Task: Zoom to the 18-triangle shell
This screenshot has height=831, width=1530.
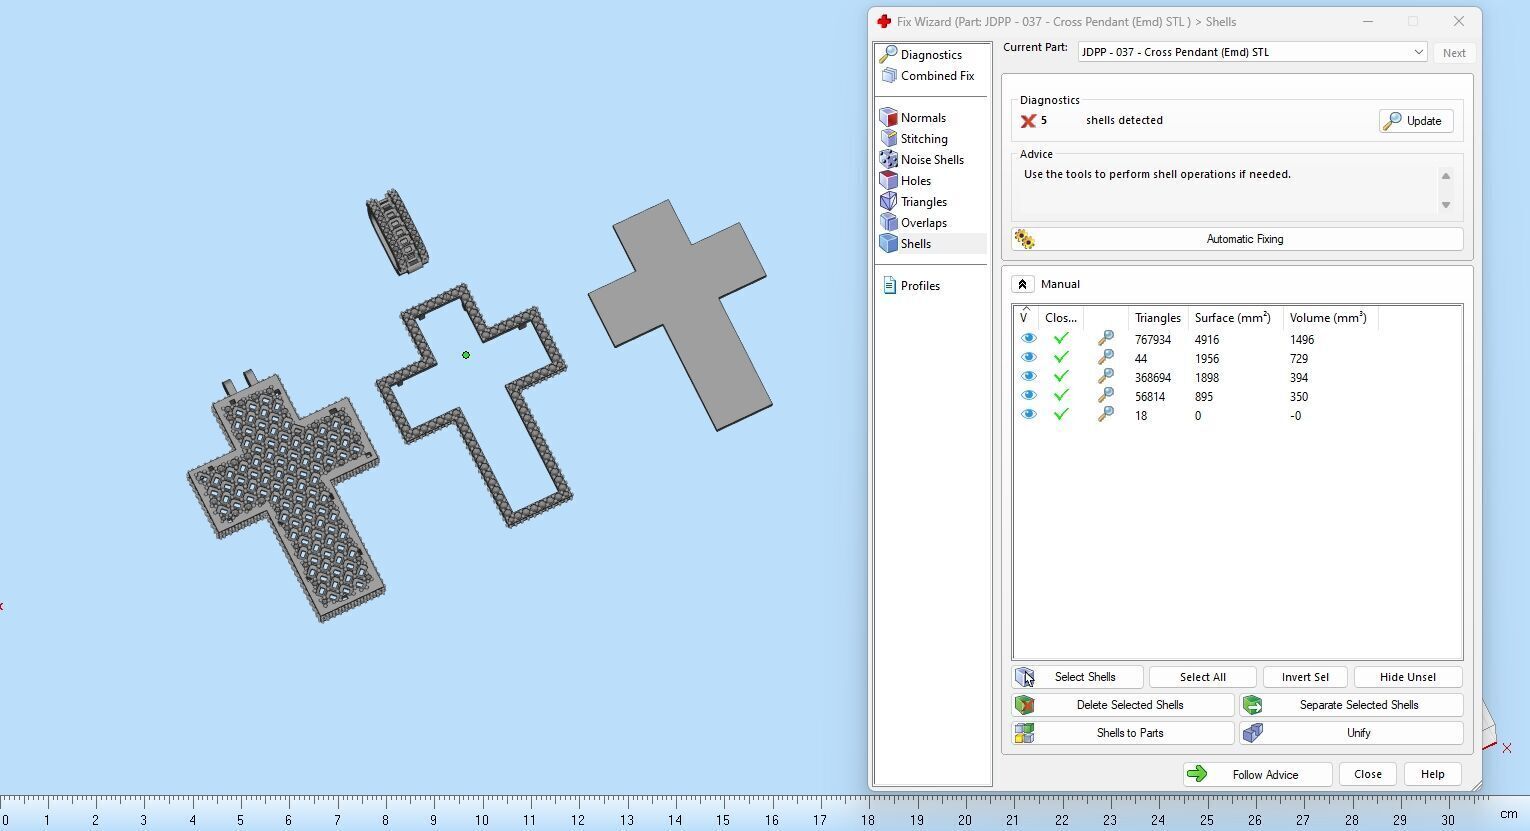Action: [1105, 415]
